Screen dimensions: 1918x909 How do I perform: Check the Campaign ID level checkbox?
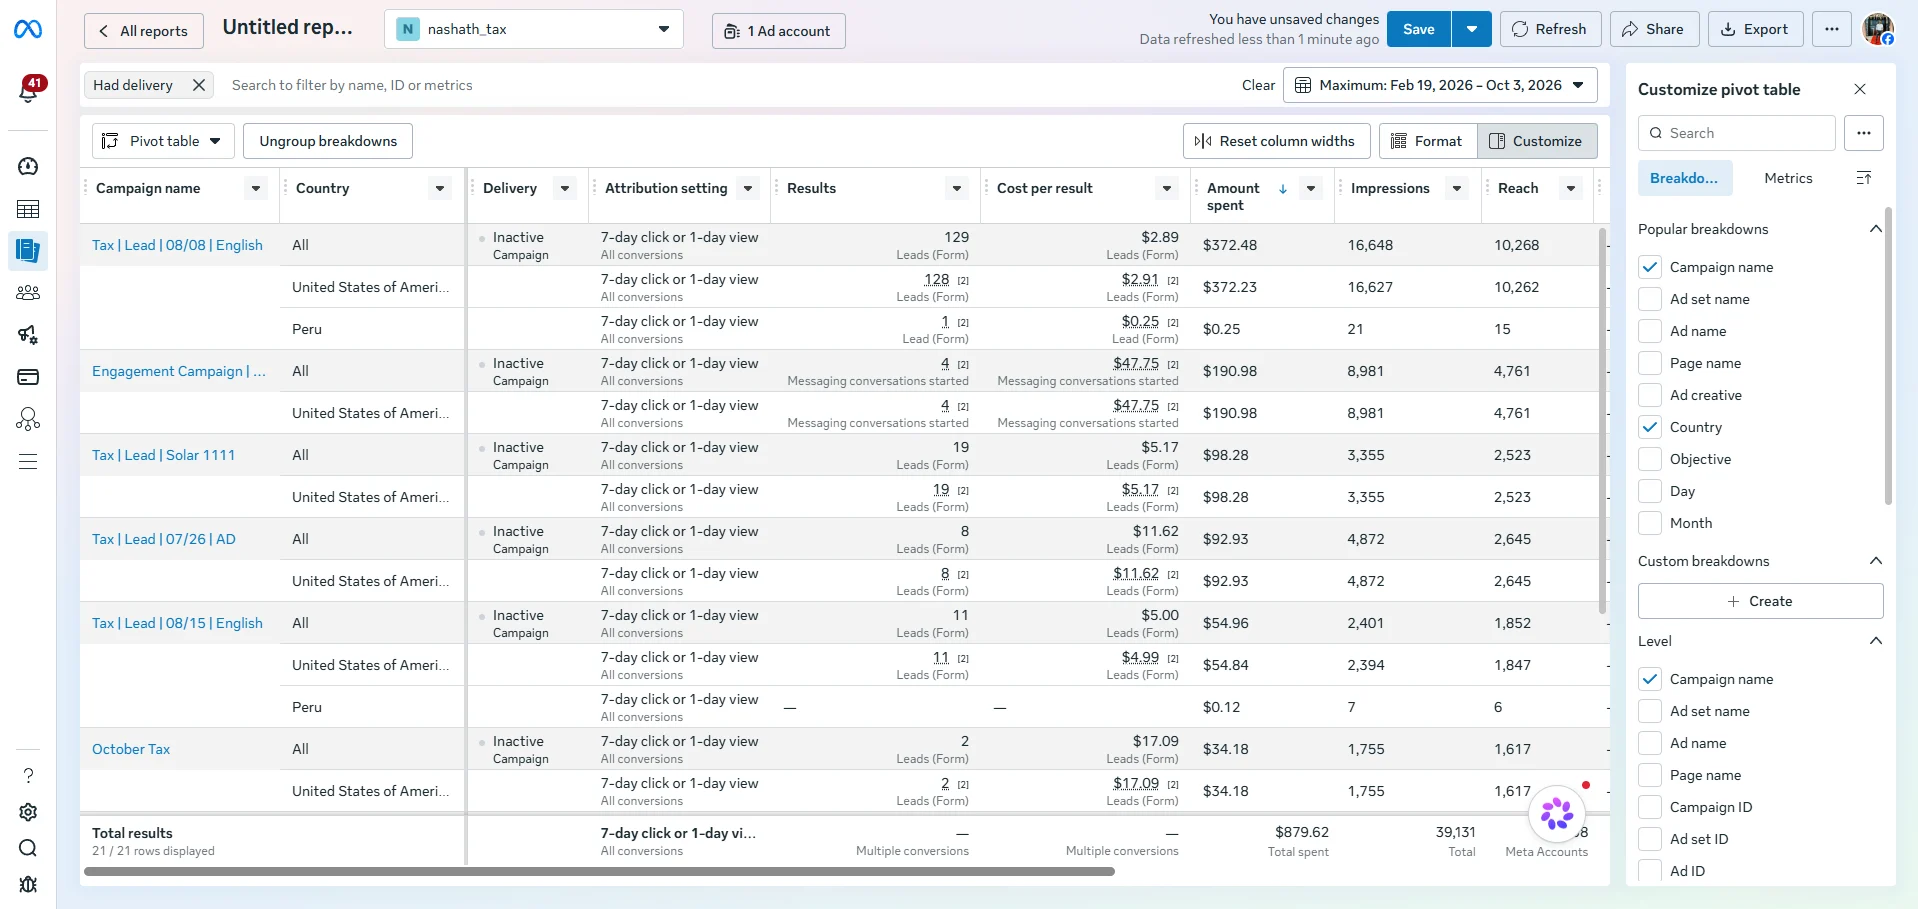[1650, 807]
